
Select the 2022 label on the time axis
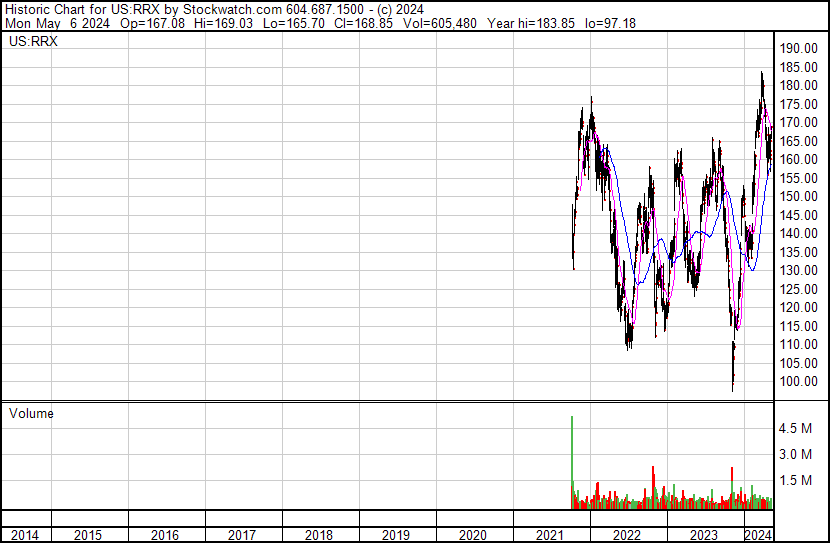[627, 535]
